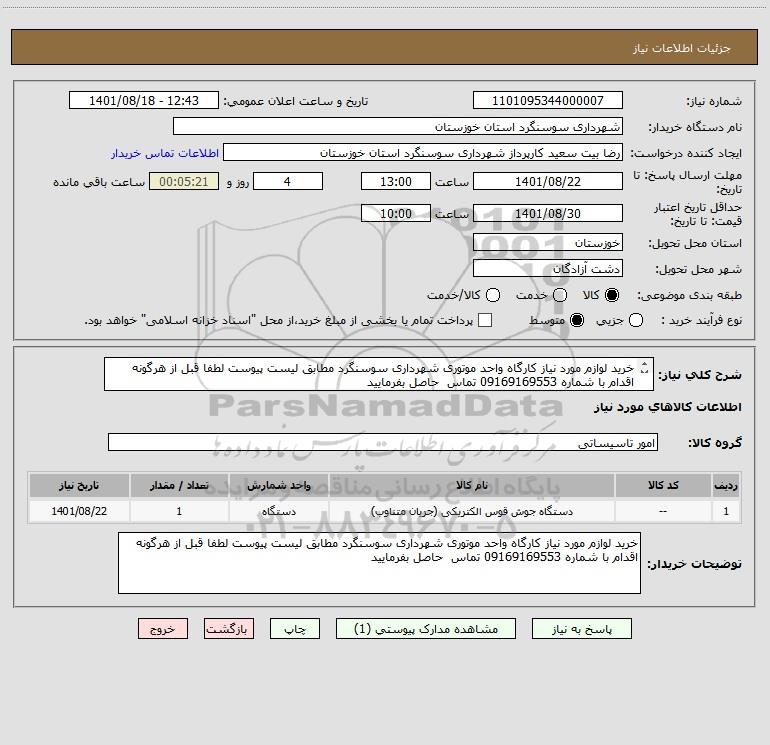
Task: Click the گروه کالا field امور تاسیساتی
Action: click(383, 442)
